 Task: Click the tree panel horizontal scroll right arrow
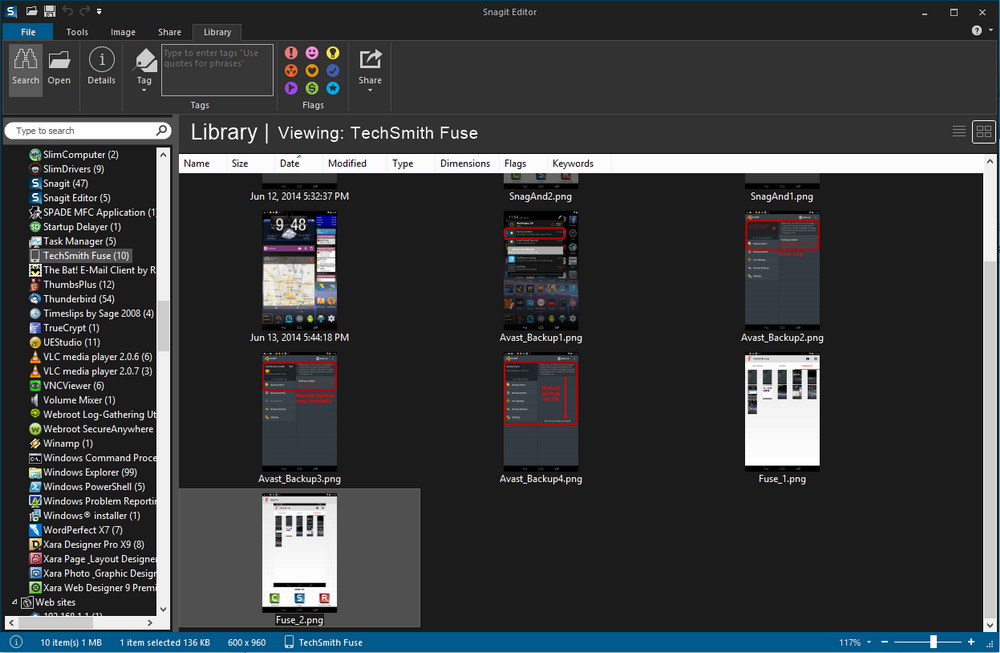pyautogui.click(x=150, y=622)
